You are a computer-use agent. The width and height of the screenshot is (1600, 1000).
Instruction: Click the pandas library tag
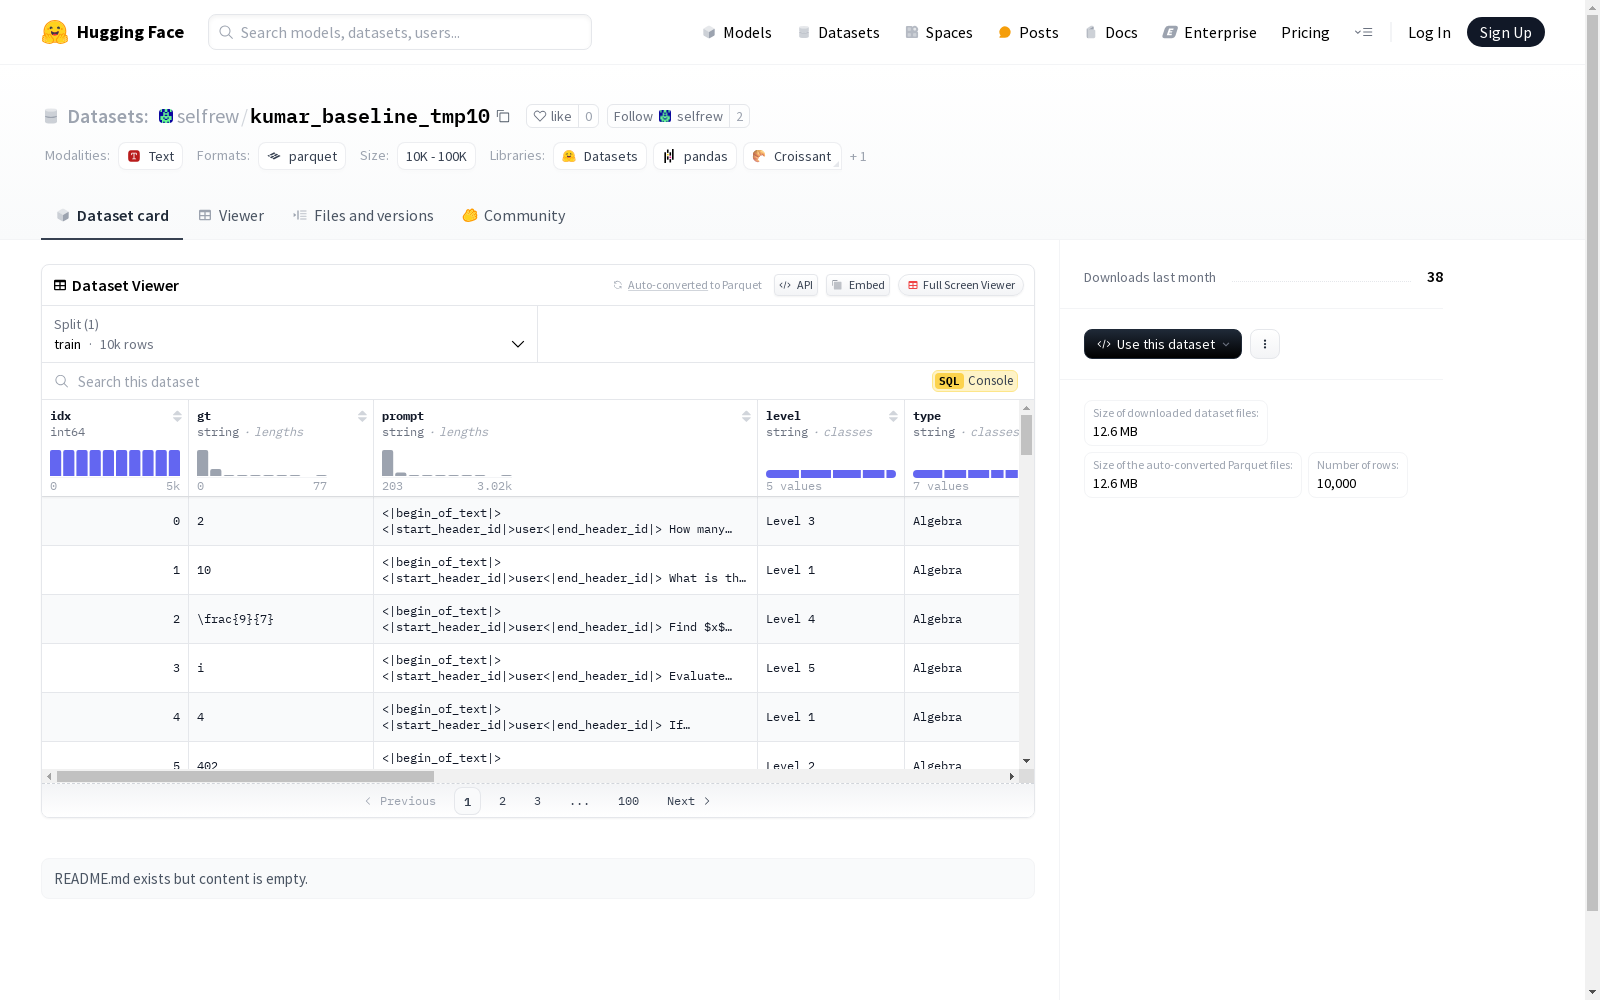click(x=695, y=156)
